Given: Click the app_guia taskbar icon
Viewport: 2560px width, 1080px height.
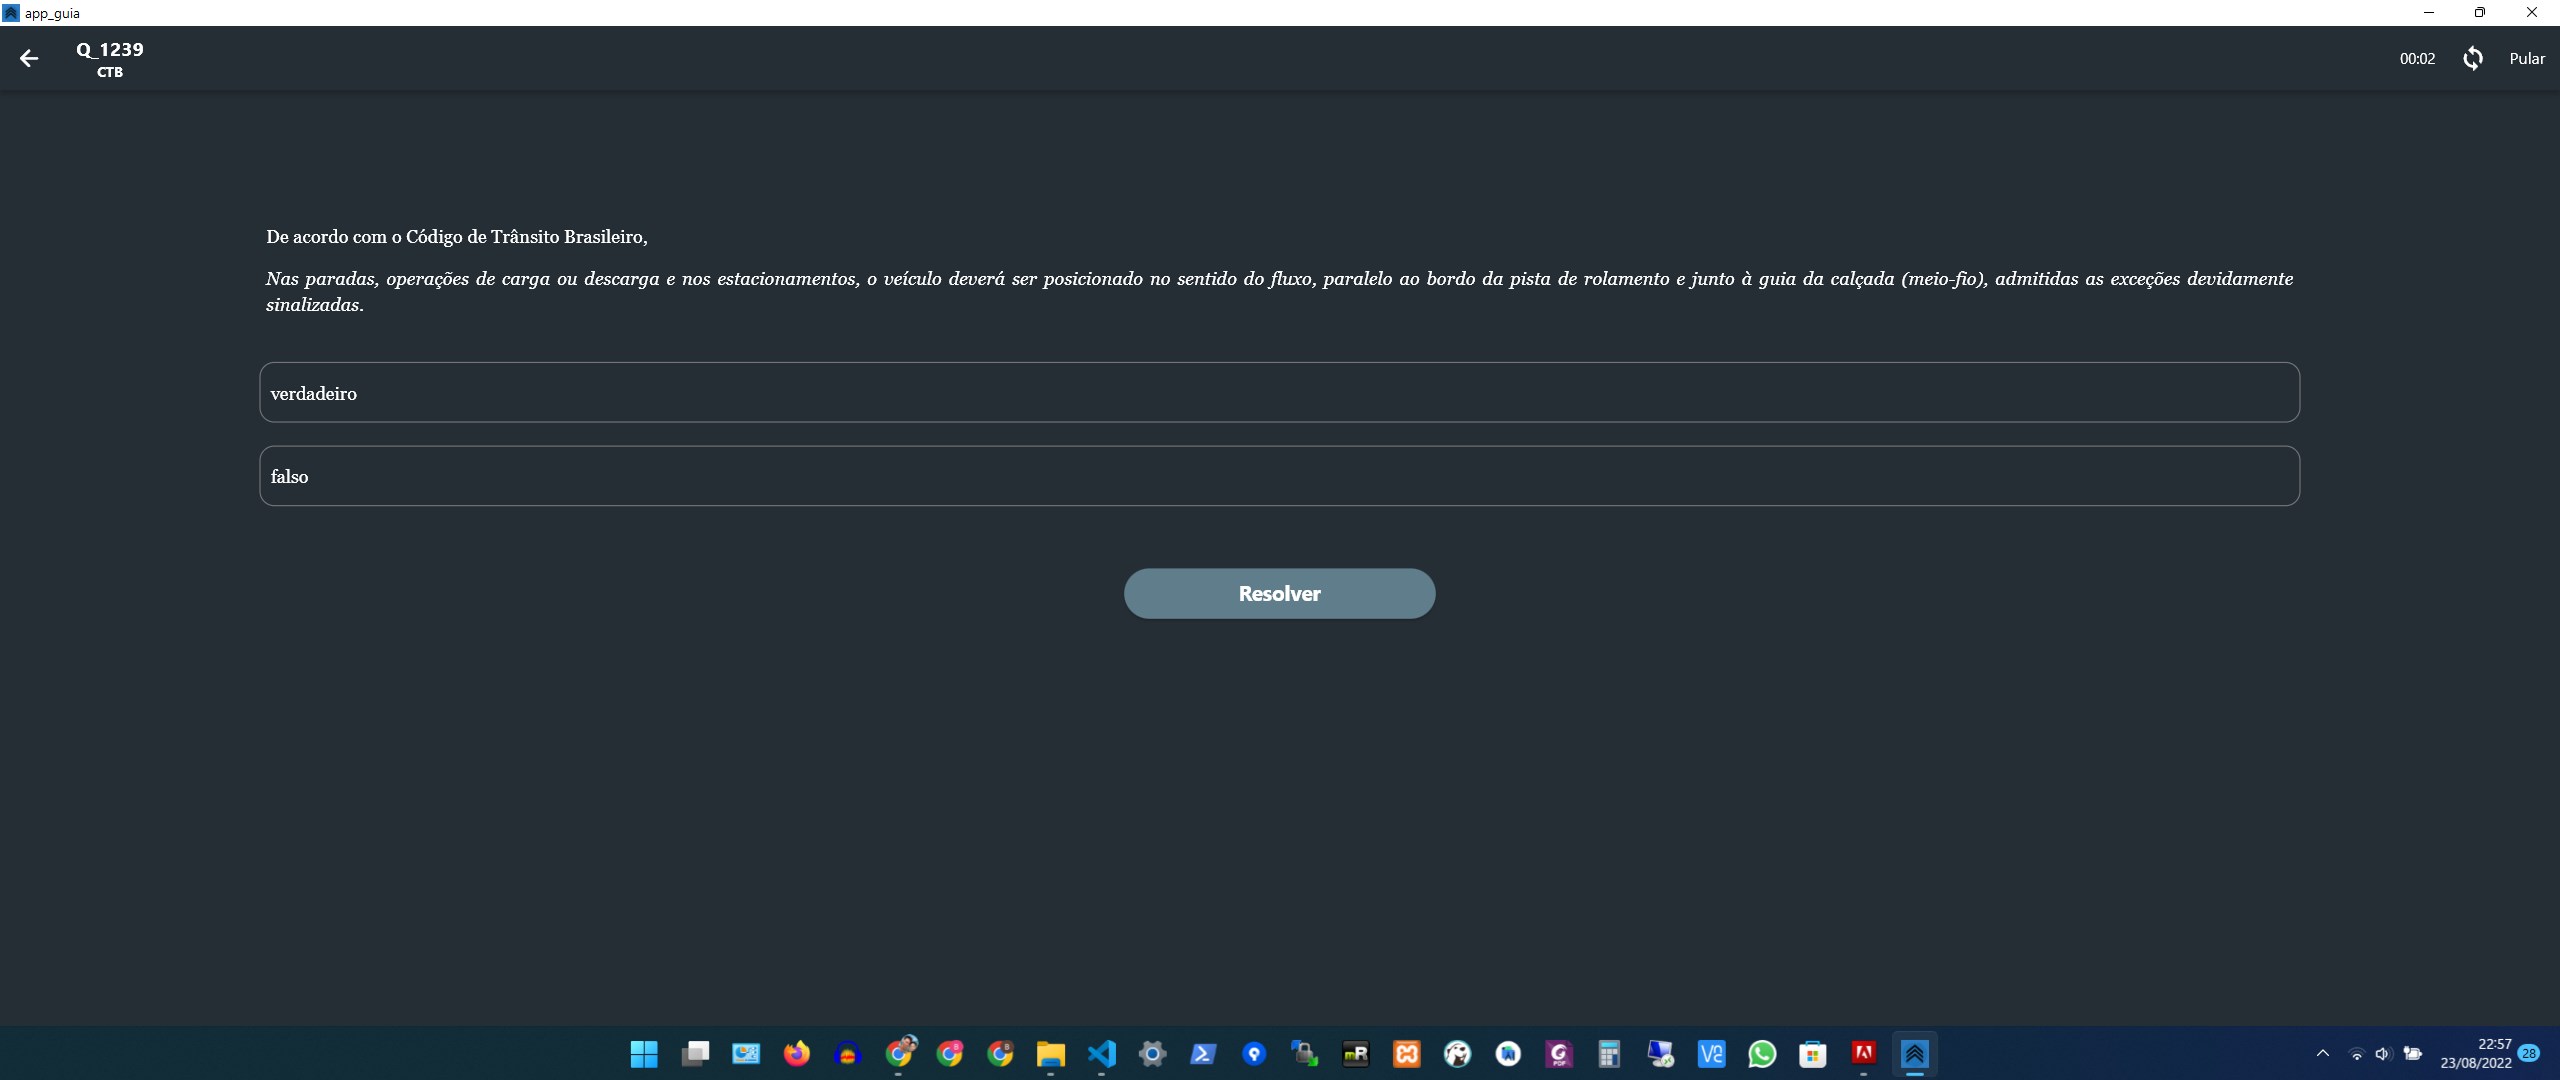Looking at the screenshot, I should 1914,1054.
